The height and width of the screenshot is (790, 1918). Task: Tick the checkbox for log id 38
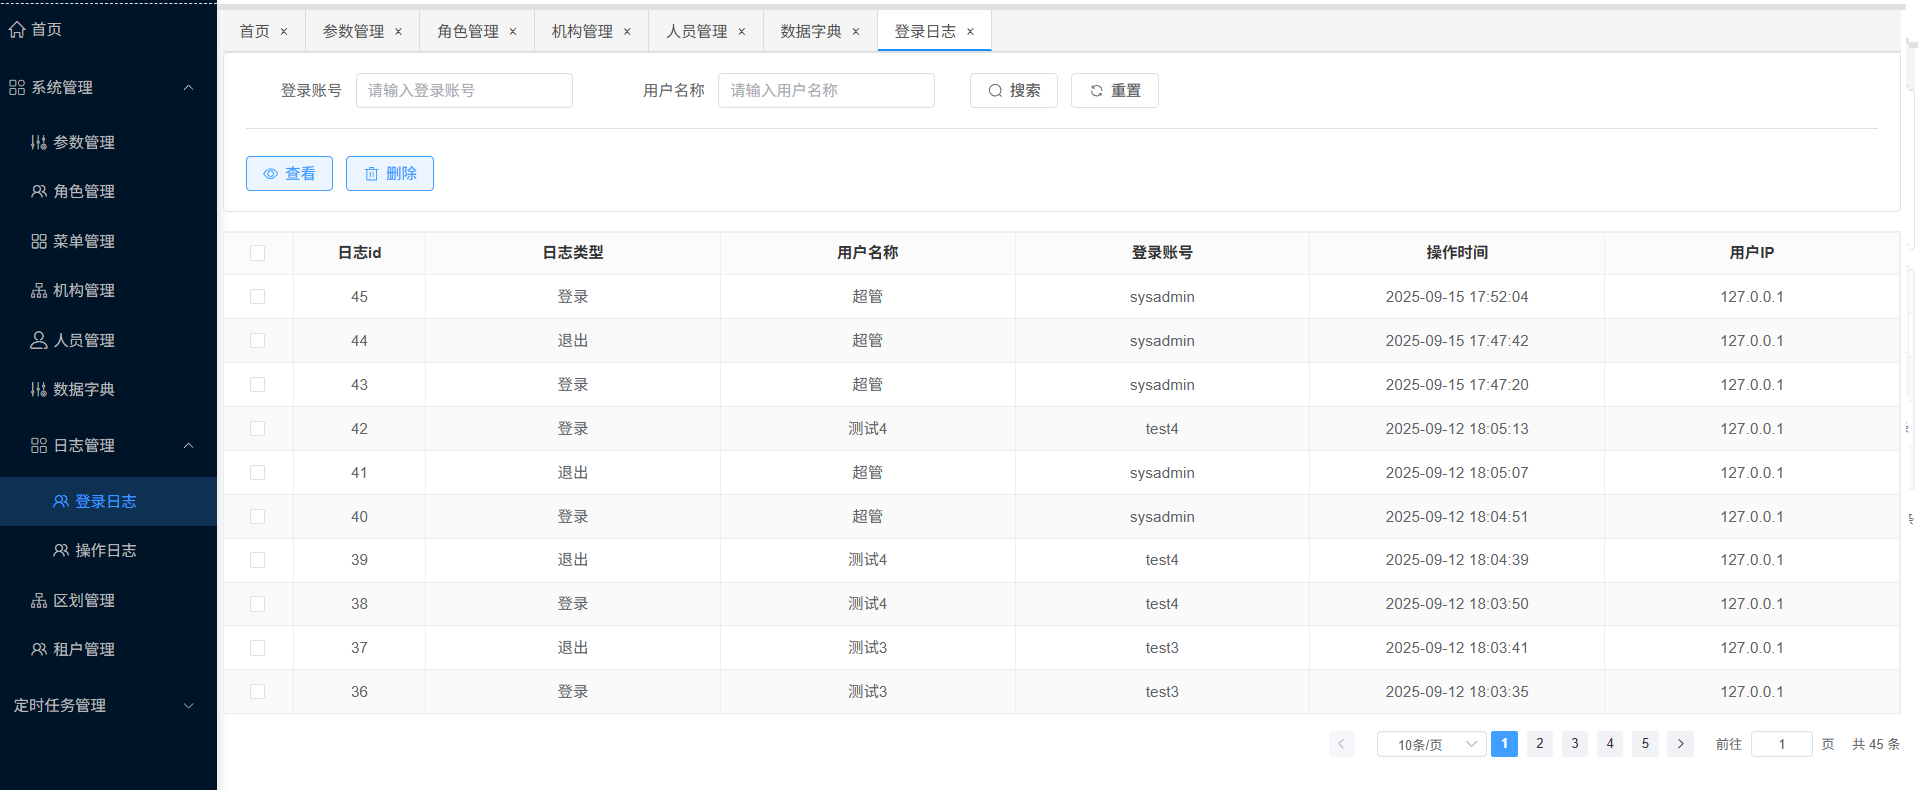(258, 604)
